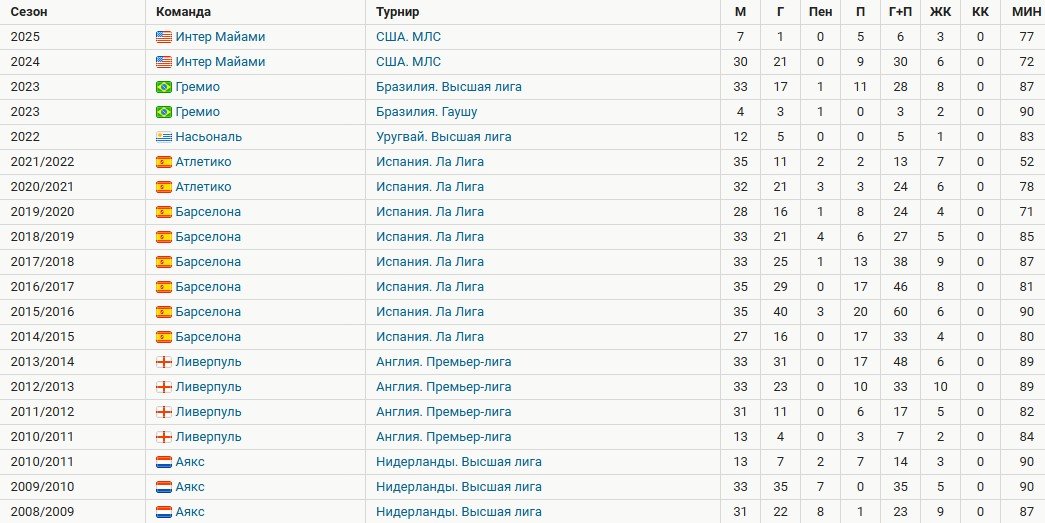Click the Турнир column header
Image resolution: width=1045 pixels, height=523 pixels.
point(397,12)
